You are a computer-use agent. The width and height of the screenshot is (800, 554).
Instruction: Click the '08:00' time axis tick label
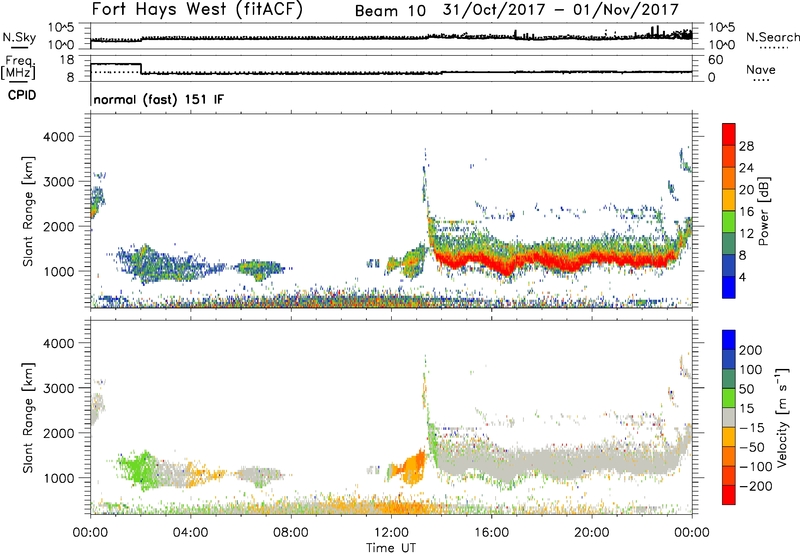tap(291, 533)
